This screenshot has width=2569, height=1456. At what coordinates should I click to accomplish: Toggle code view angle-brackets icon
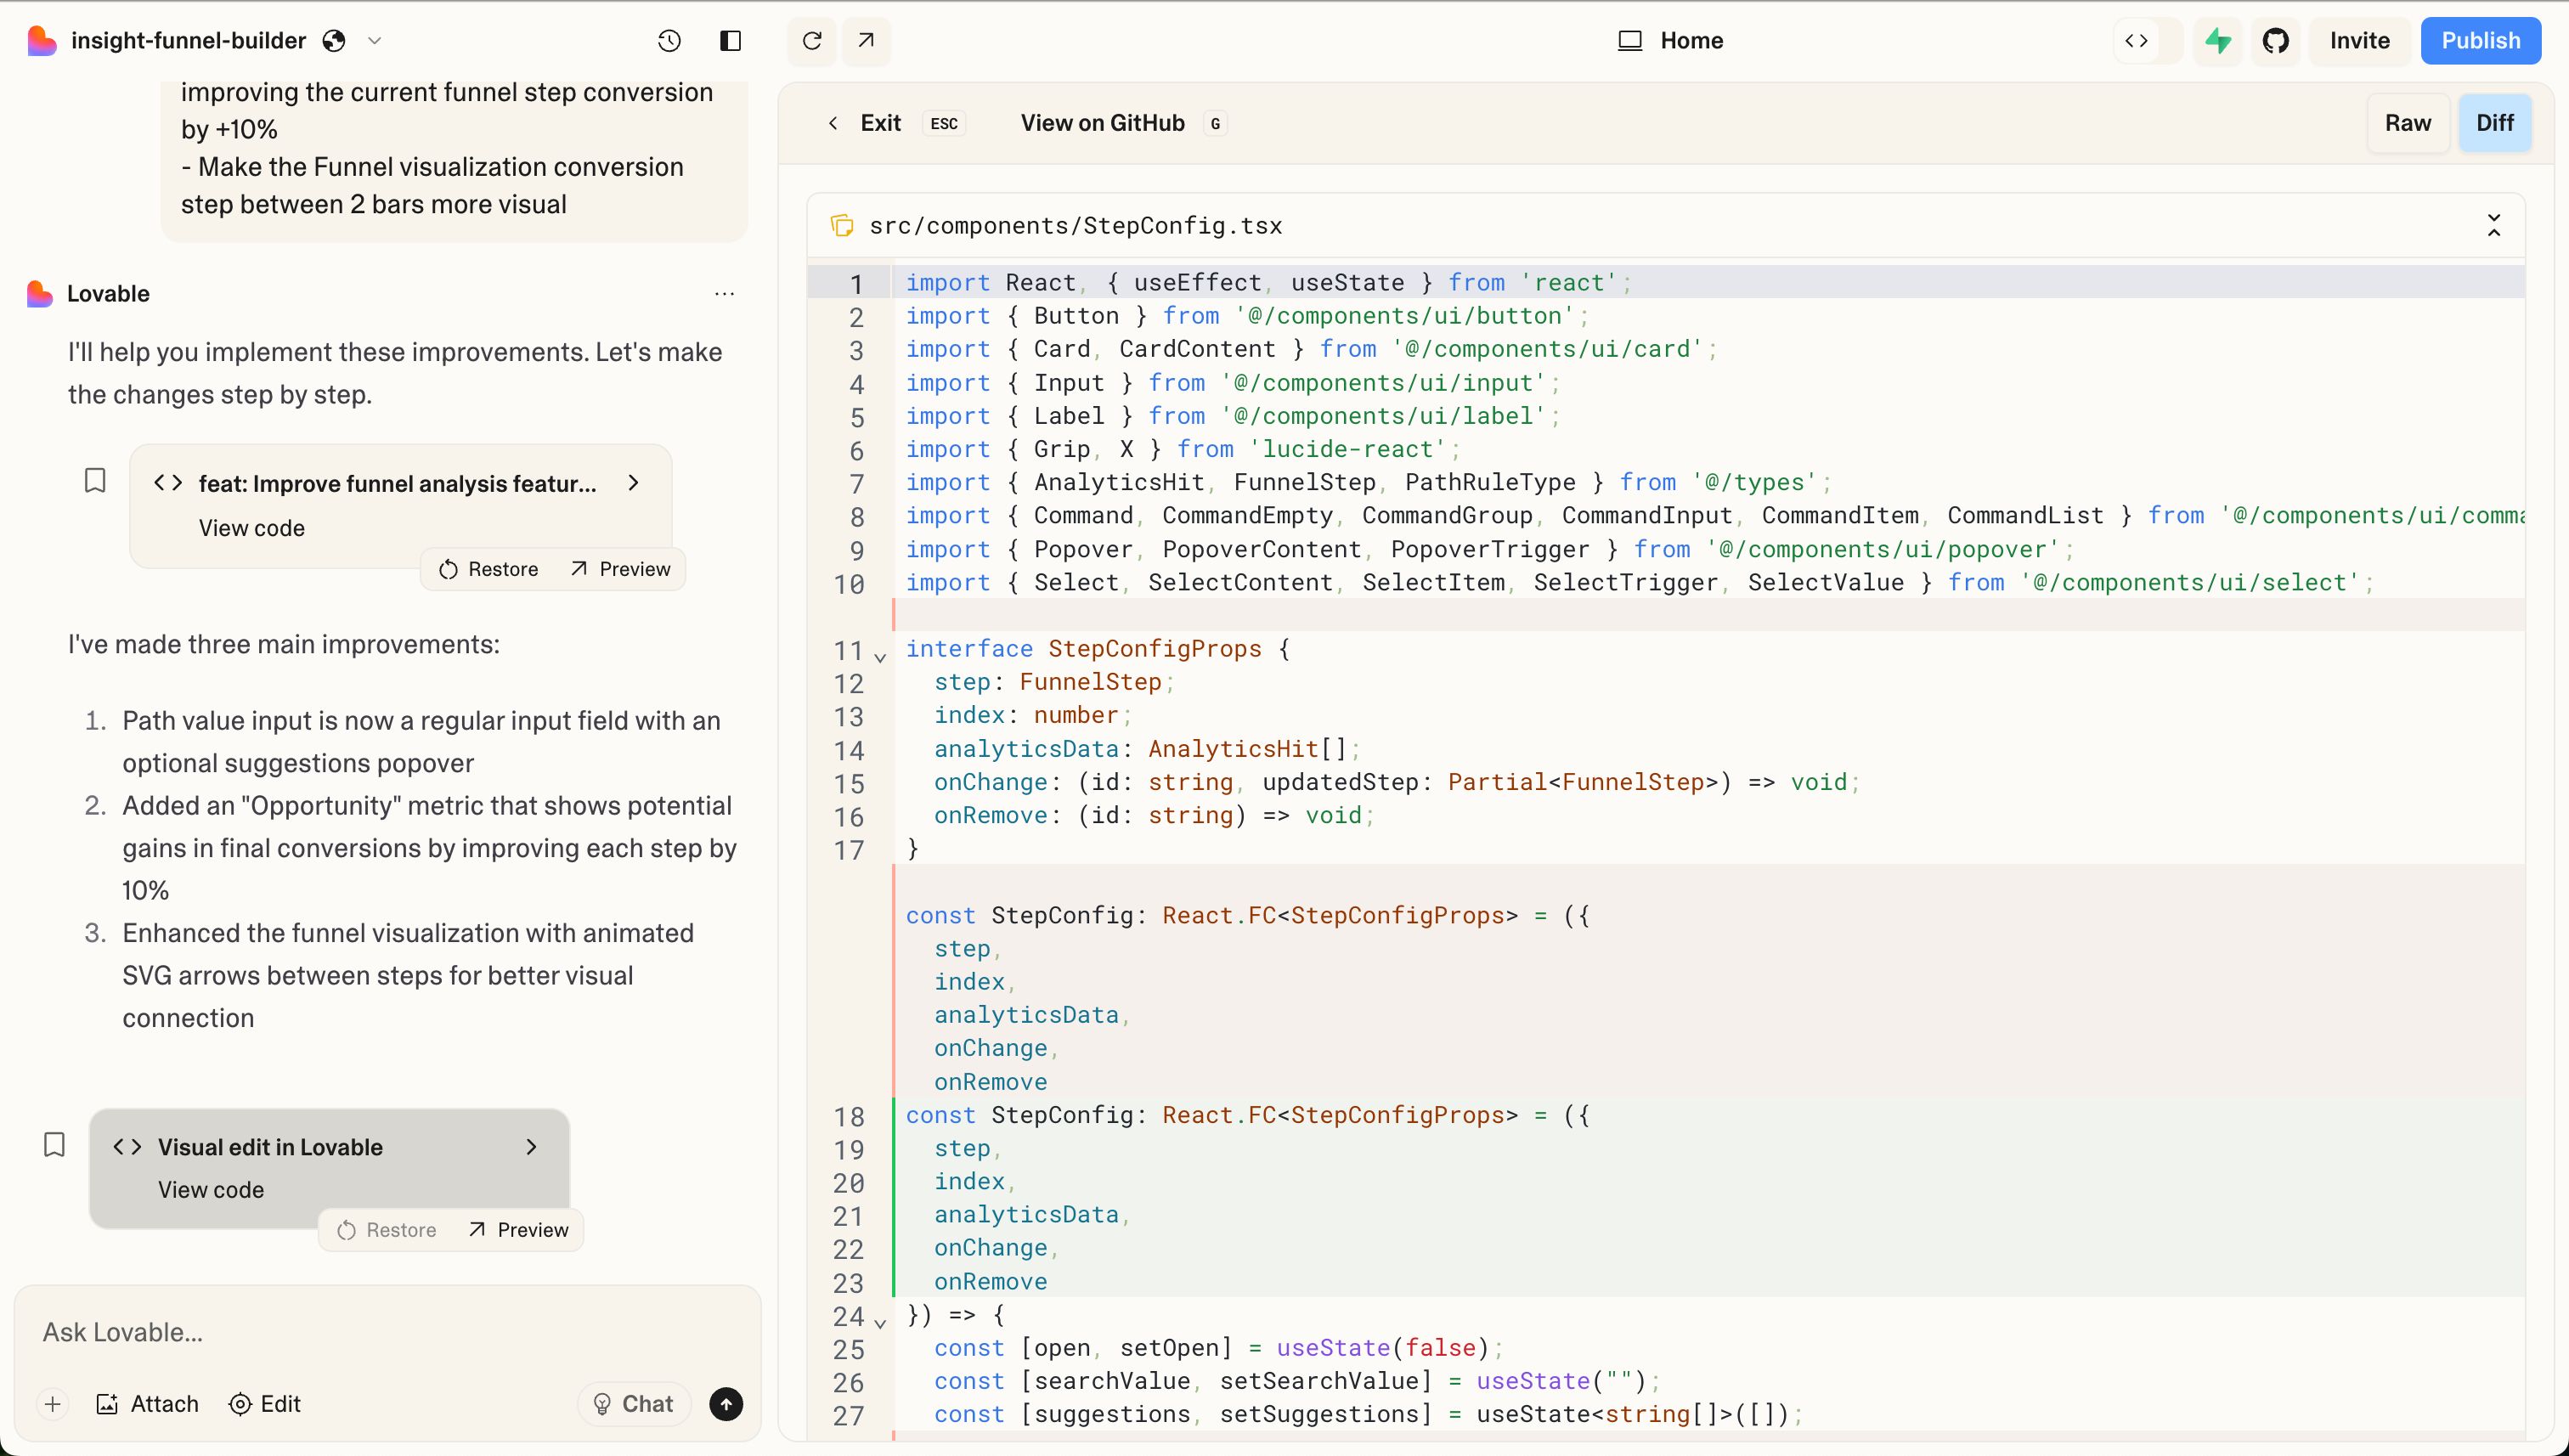[2136, 41]
